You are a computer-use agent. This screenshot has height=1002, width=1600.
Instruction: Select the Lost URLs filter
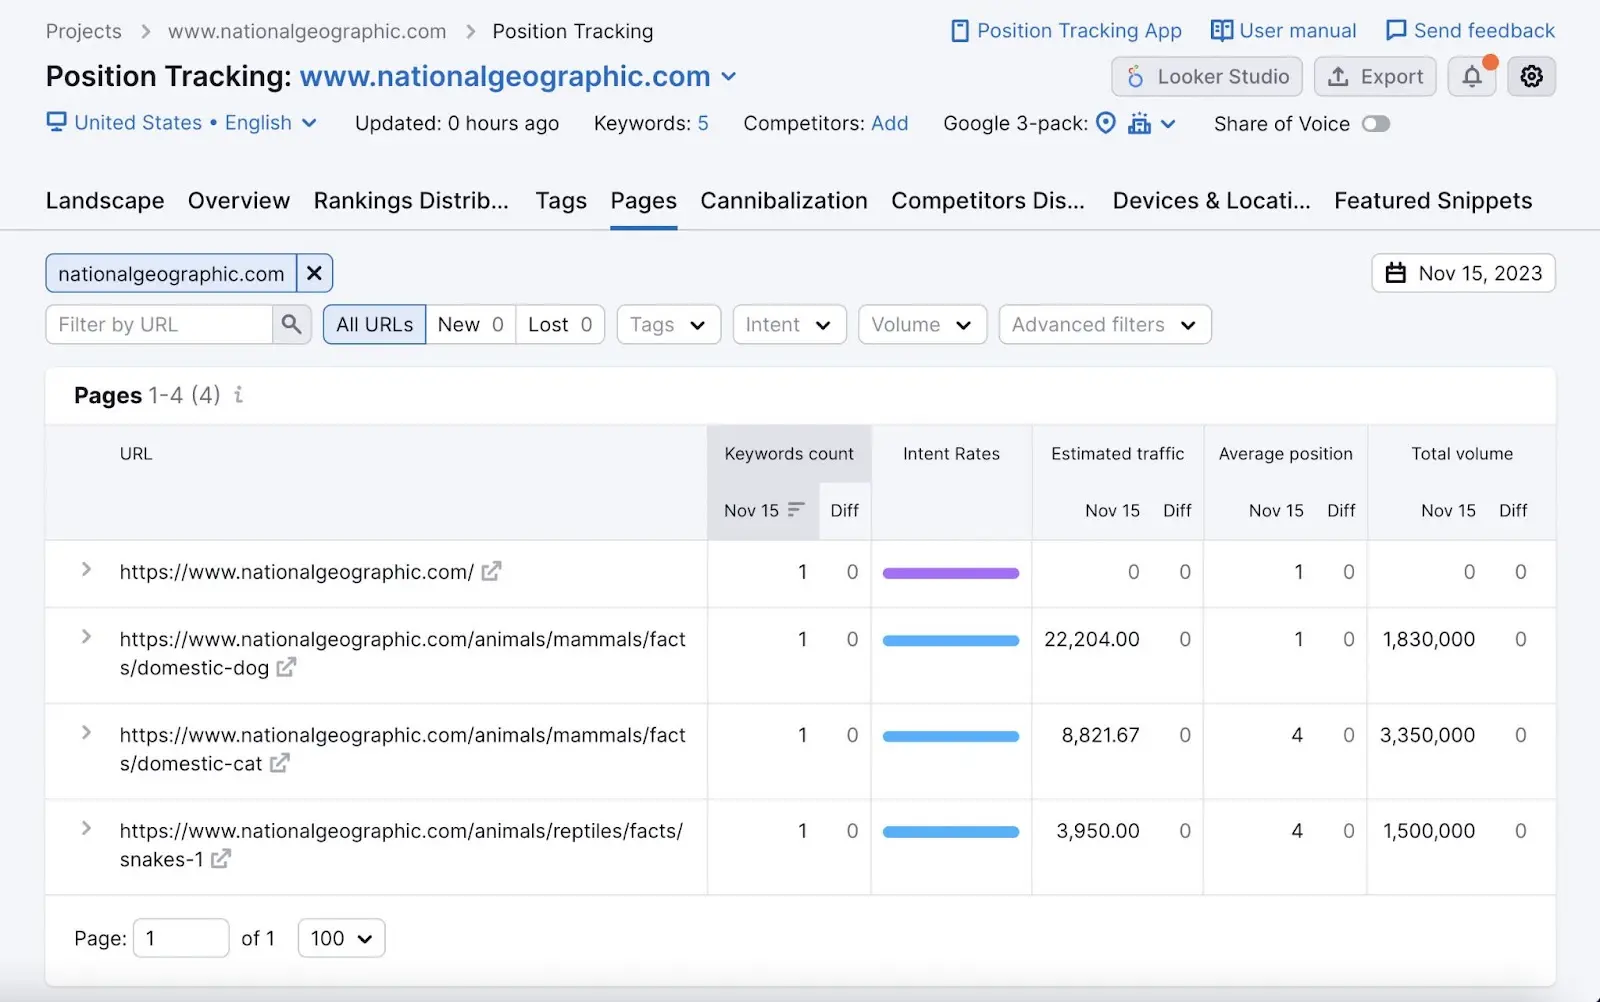(x=560, y=324)
